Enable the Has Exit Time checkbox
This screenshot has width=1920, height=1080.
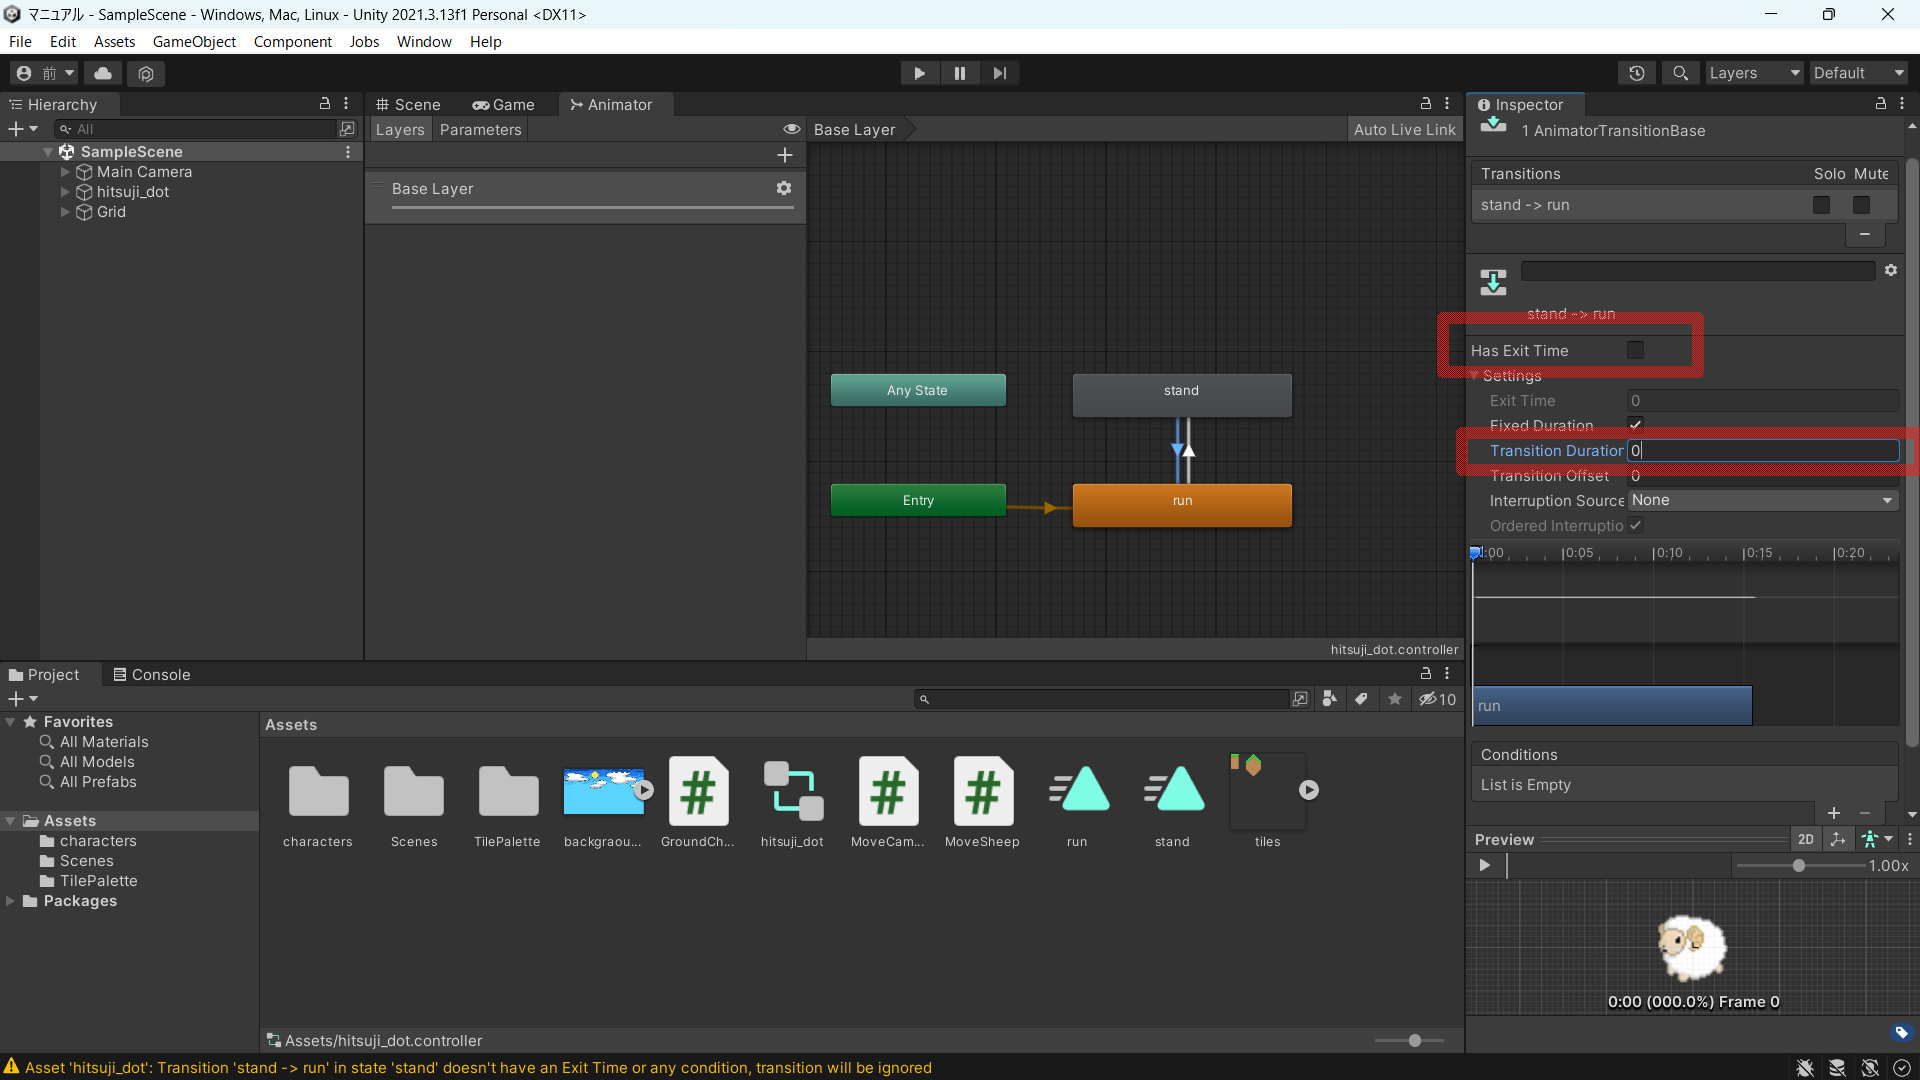click(1635, 350)
